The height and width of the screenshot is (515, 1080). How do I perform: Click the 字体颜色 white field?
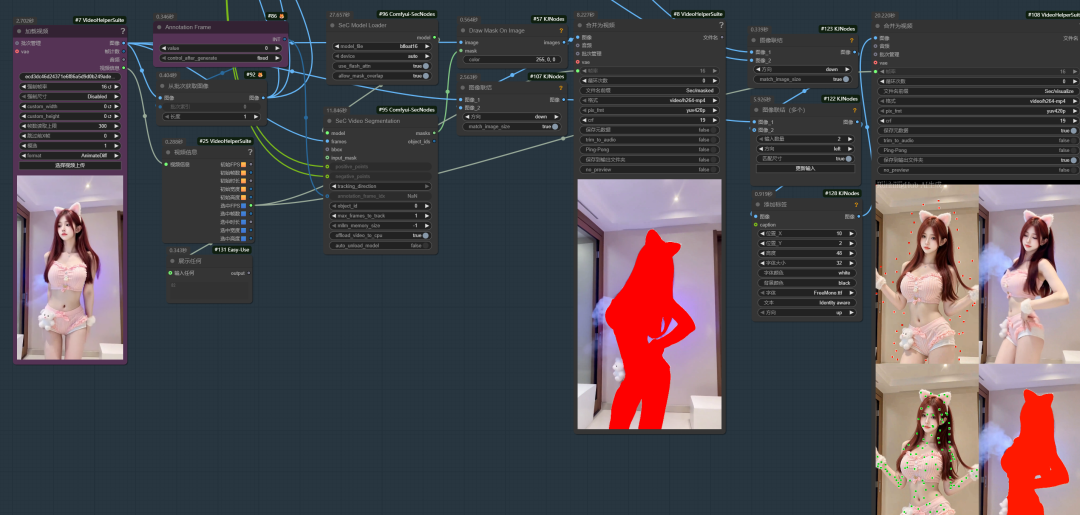click(807, 273)
